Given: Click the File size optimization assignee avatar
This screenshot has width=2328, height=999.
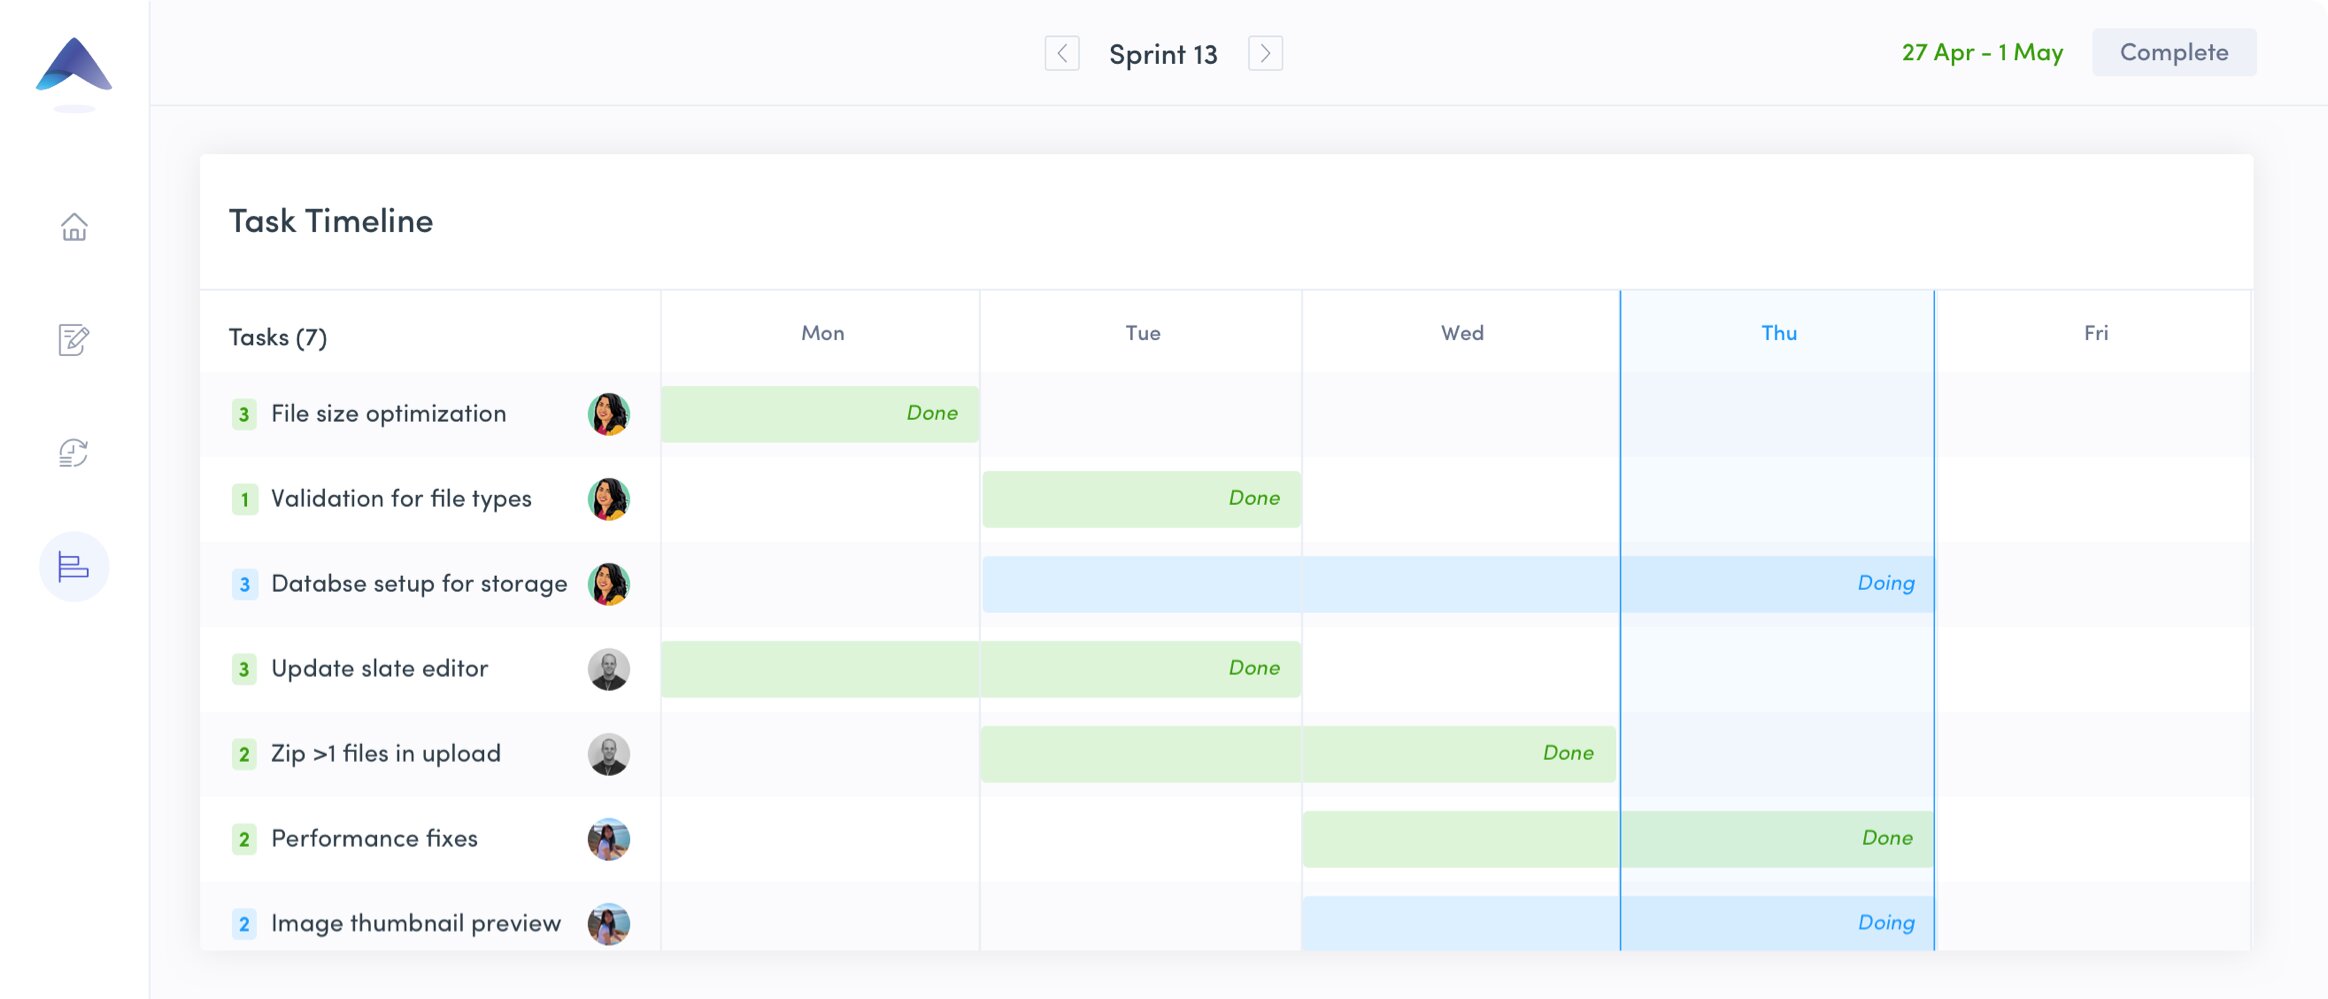Looking at the screenshot, I should point(608,414).
